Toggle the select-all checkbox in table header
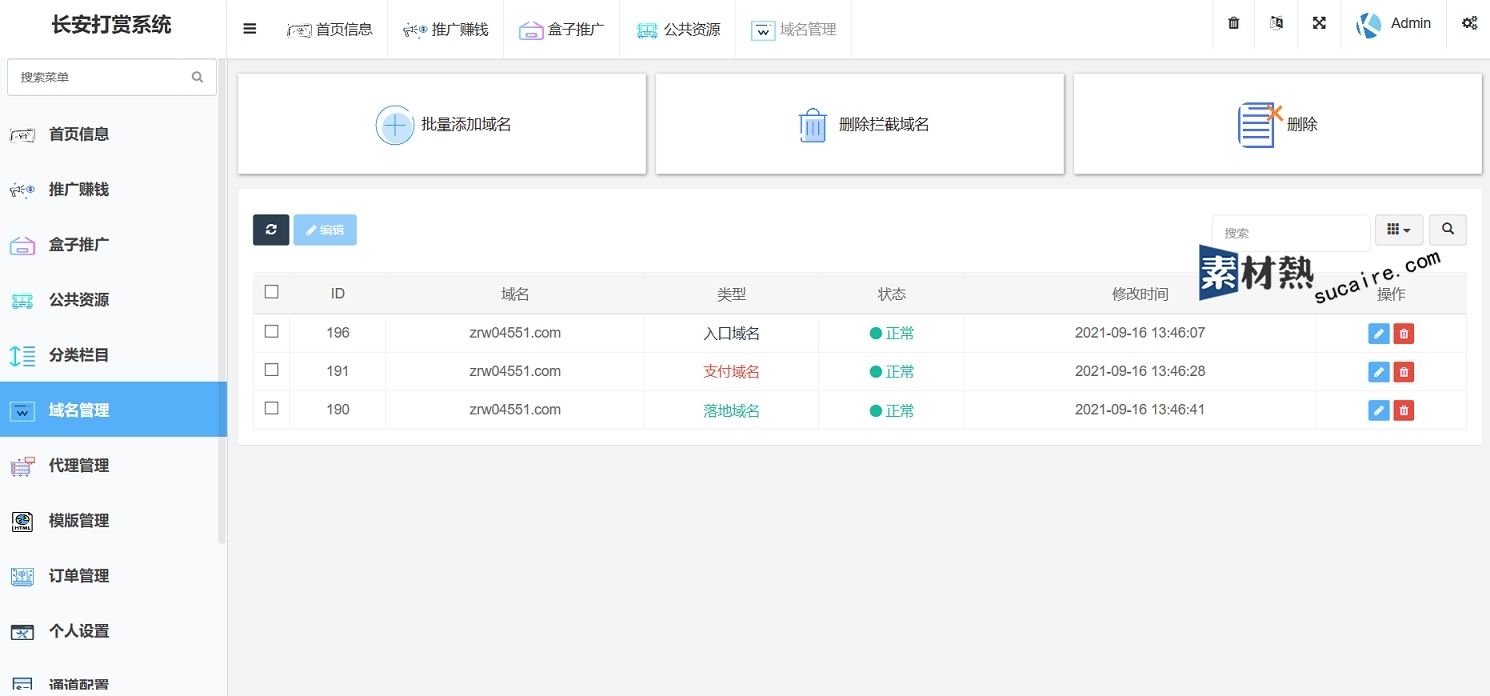 point(271,292)
